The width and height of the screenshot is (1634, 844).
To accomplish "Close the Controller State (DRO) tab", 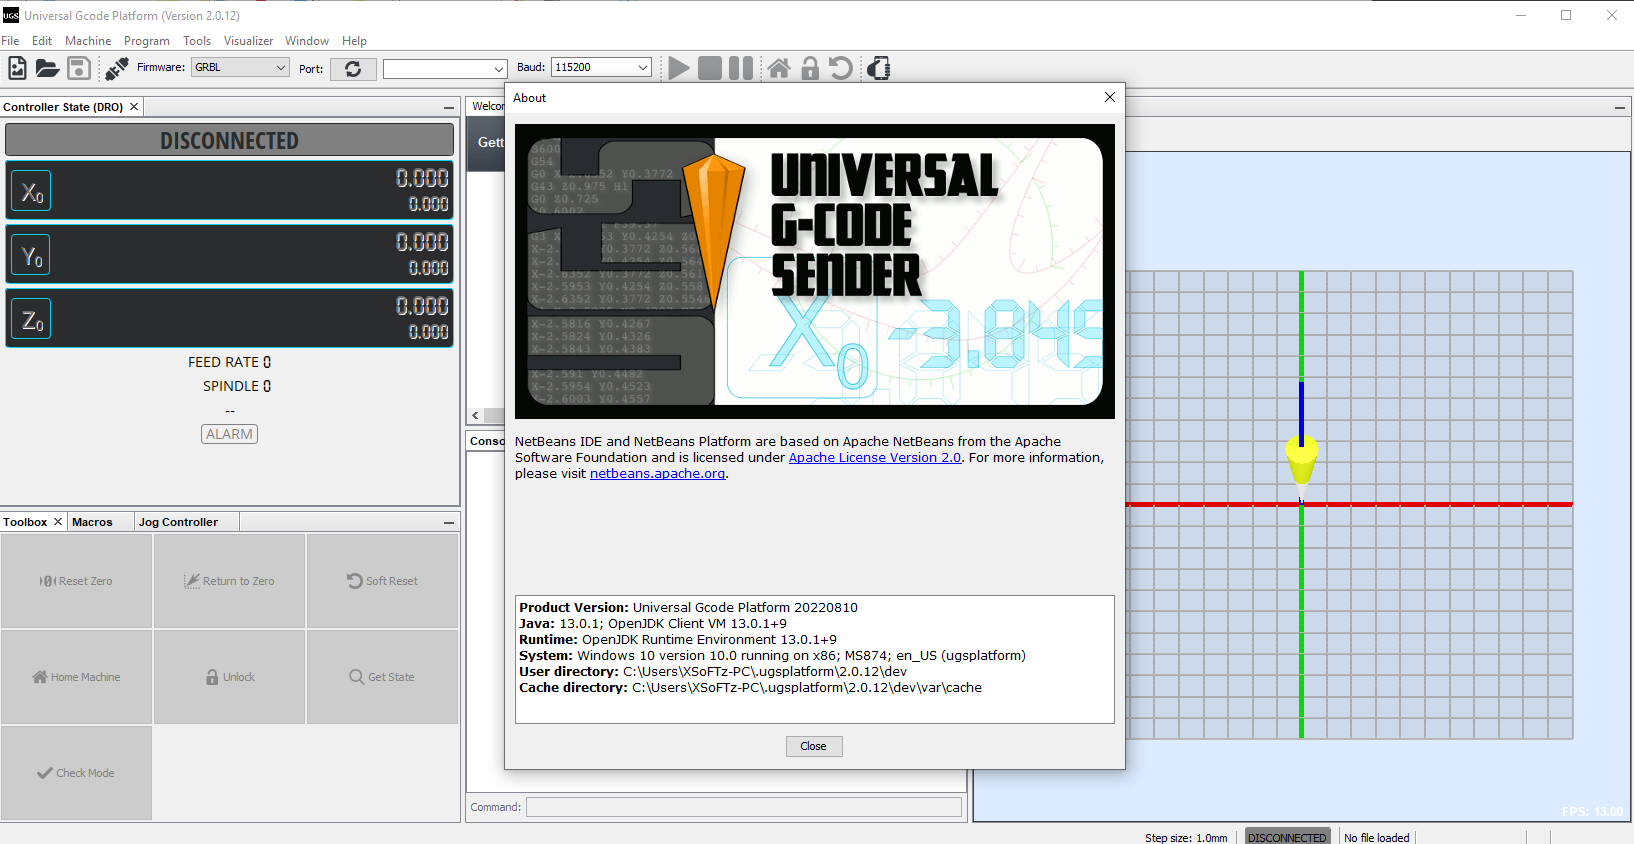I will (134, 107).
